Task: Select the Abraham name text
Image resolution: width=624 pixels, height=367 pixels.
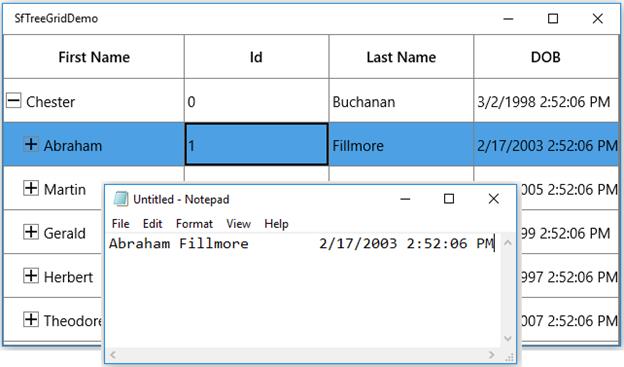Action: [x=73, y=146]
